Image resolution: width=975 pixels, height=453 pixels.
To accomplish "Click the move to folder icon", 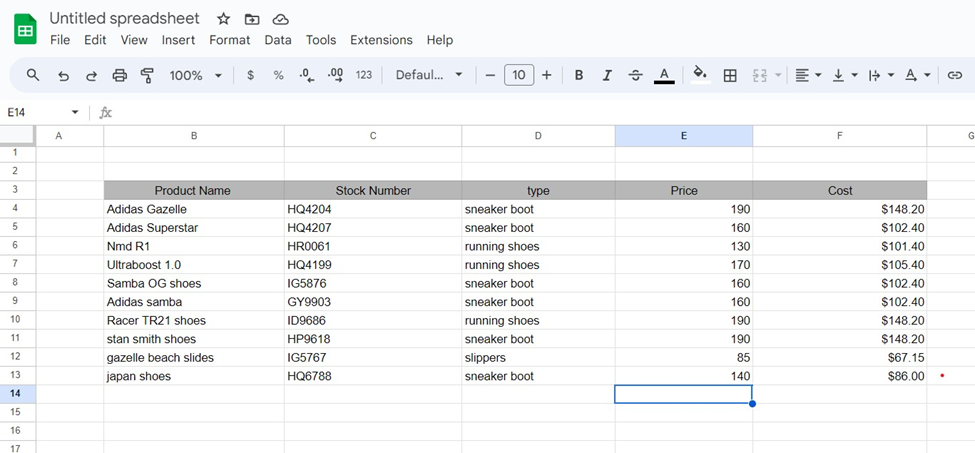I will 252,19.
